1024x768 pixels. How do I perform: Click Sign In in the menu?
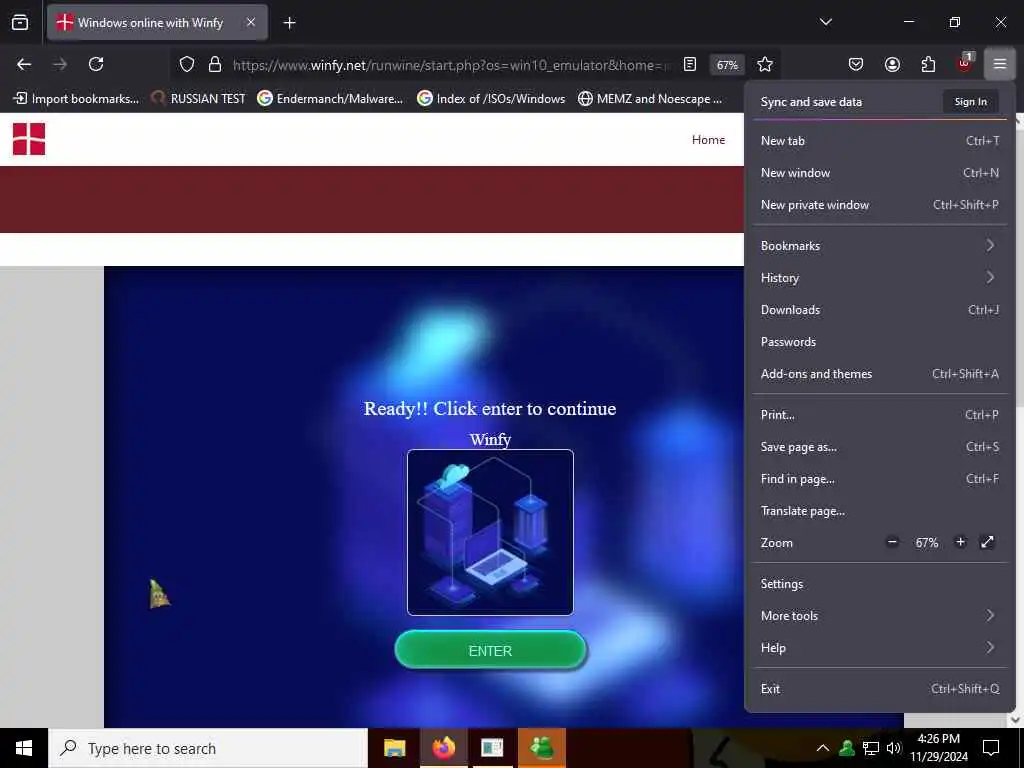970,102
